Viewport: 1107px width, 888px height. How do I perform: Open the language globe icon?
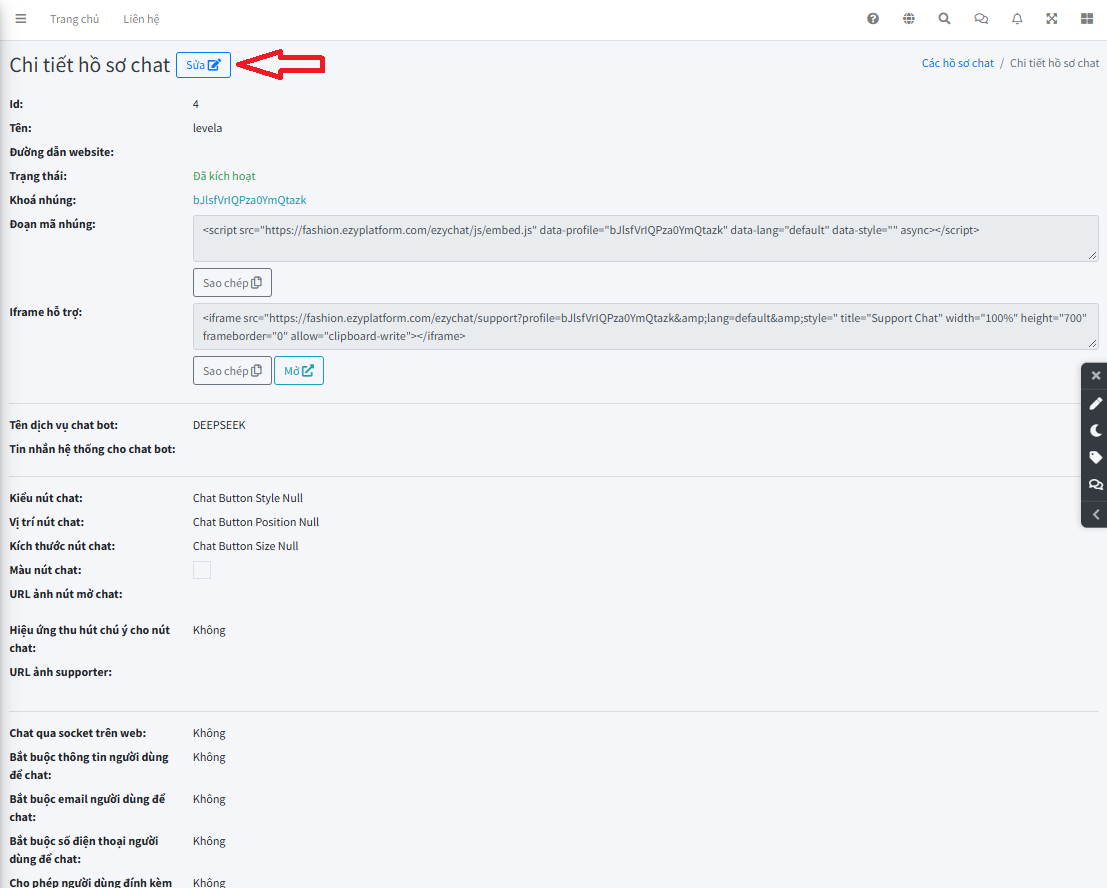(909, 19)
